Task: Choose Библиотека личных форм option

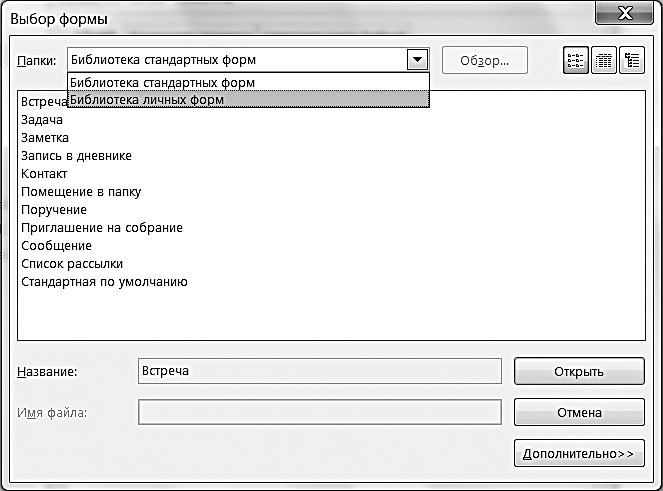Action: coord(248,99)
